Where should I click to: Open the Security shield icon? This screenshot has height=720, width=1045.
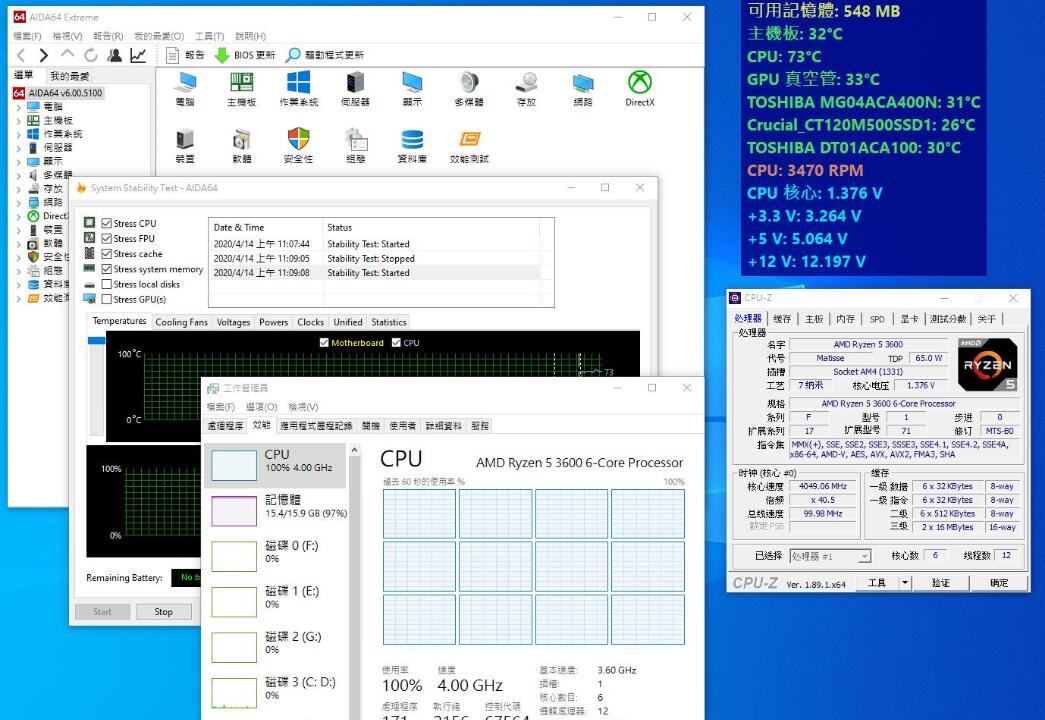click(x=299, y=146)
